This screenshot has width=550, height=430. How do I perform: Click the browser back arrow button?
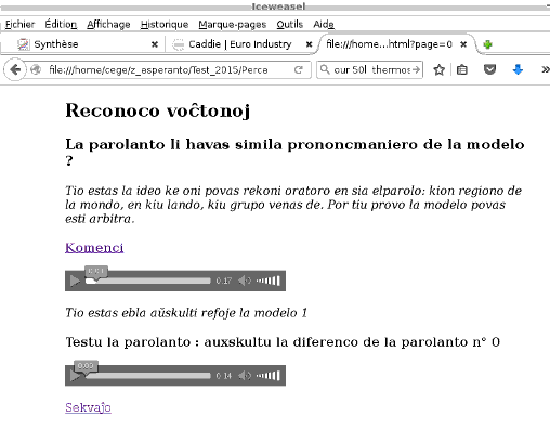(x=15, y=70)
